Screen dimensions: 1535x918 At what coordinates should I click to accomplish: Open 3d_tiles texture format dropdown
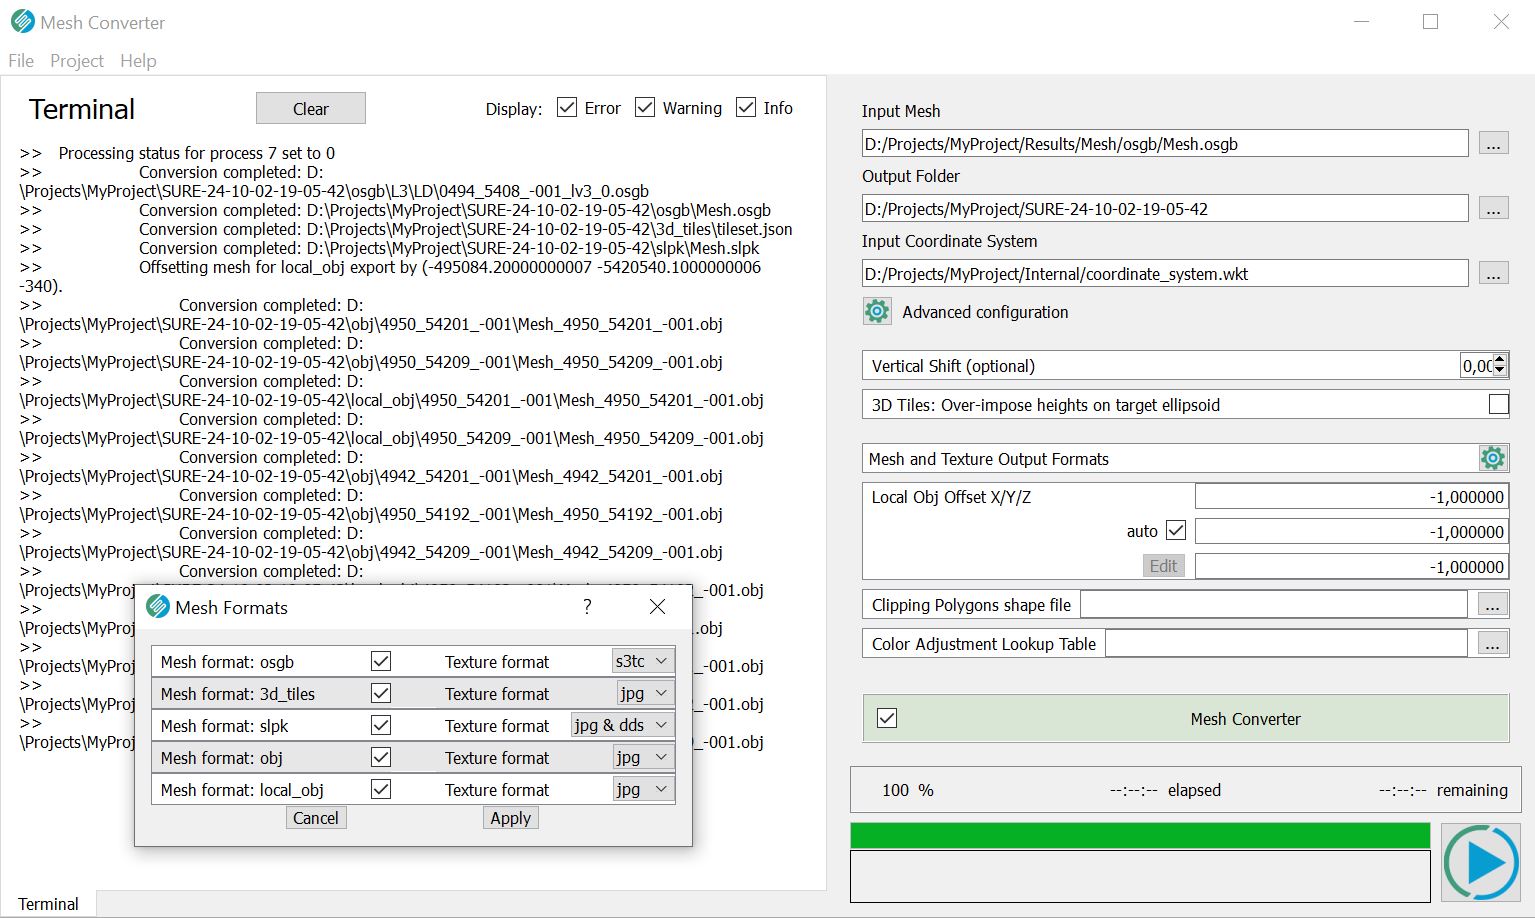645,693
